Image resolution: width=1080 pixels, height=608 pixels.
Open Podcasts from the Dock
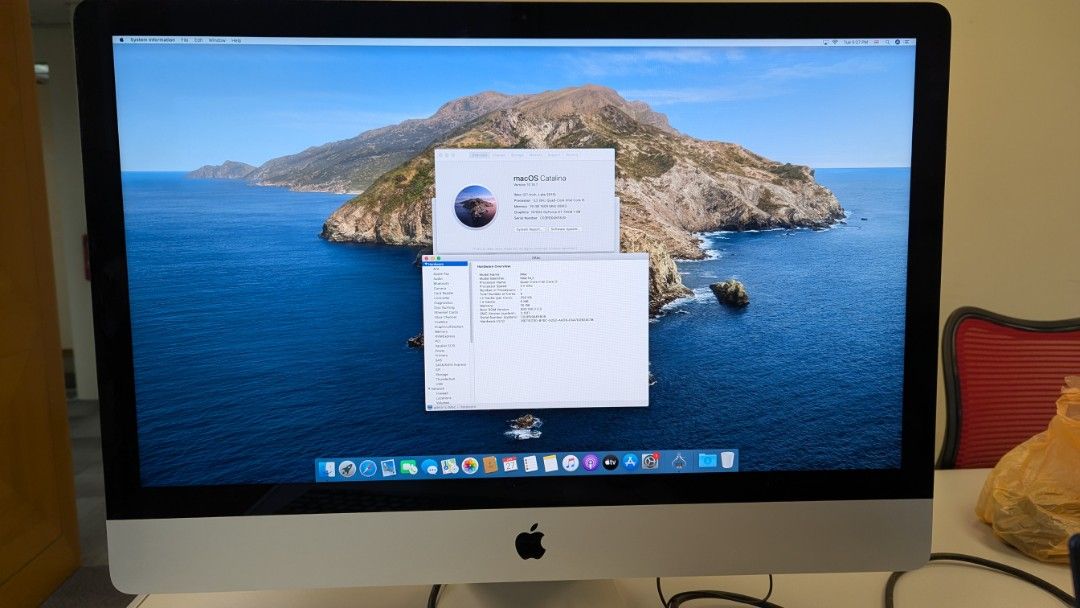590,462
